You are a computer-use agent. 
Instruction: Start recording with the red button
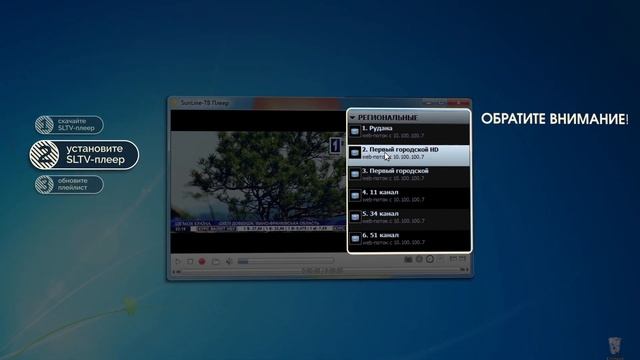202,261
